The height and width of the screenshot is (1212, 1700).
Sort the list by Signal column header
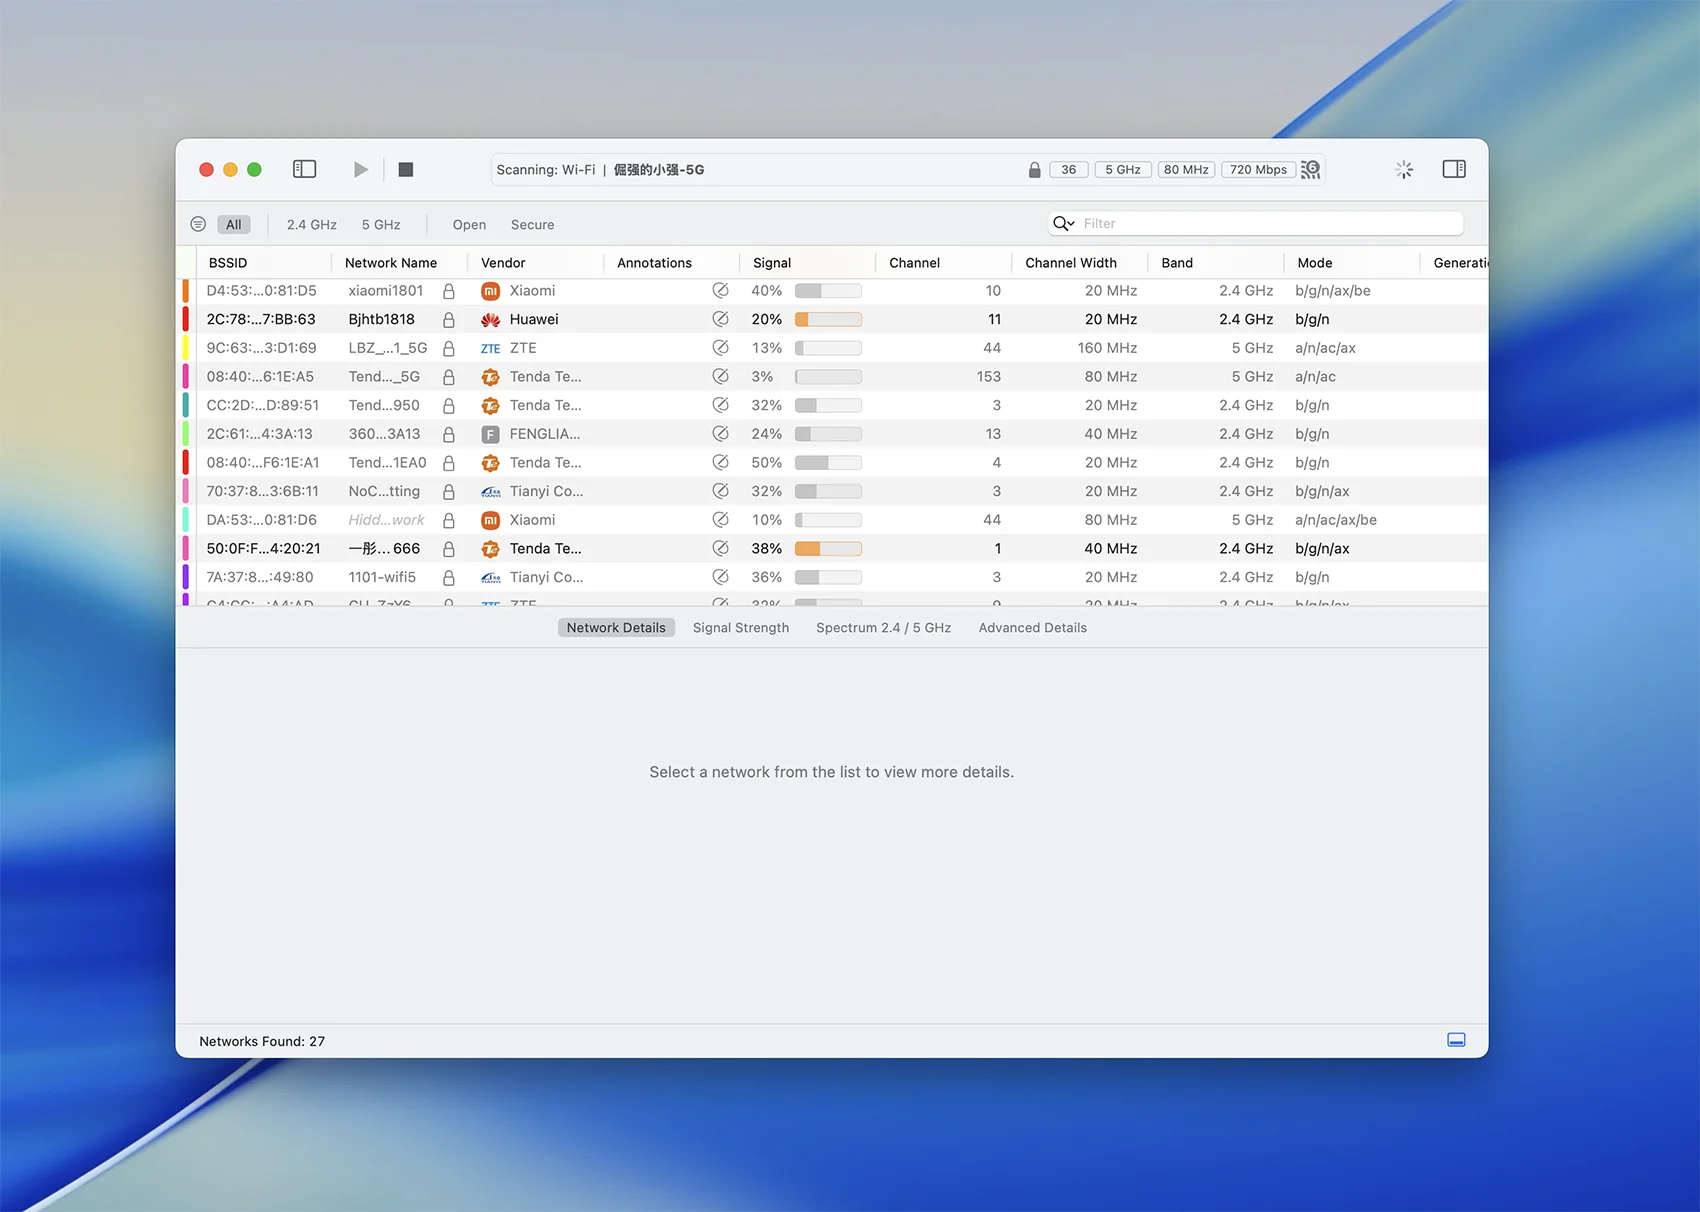point(772,263)
